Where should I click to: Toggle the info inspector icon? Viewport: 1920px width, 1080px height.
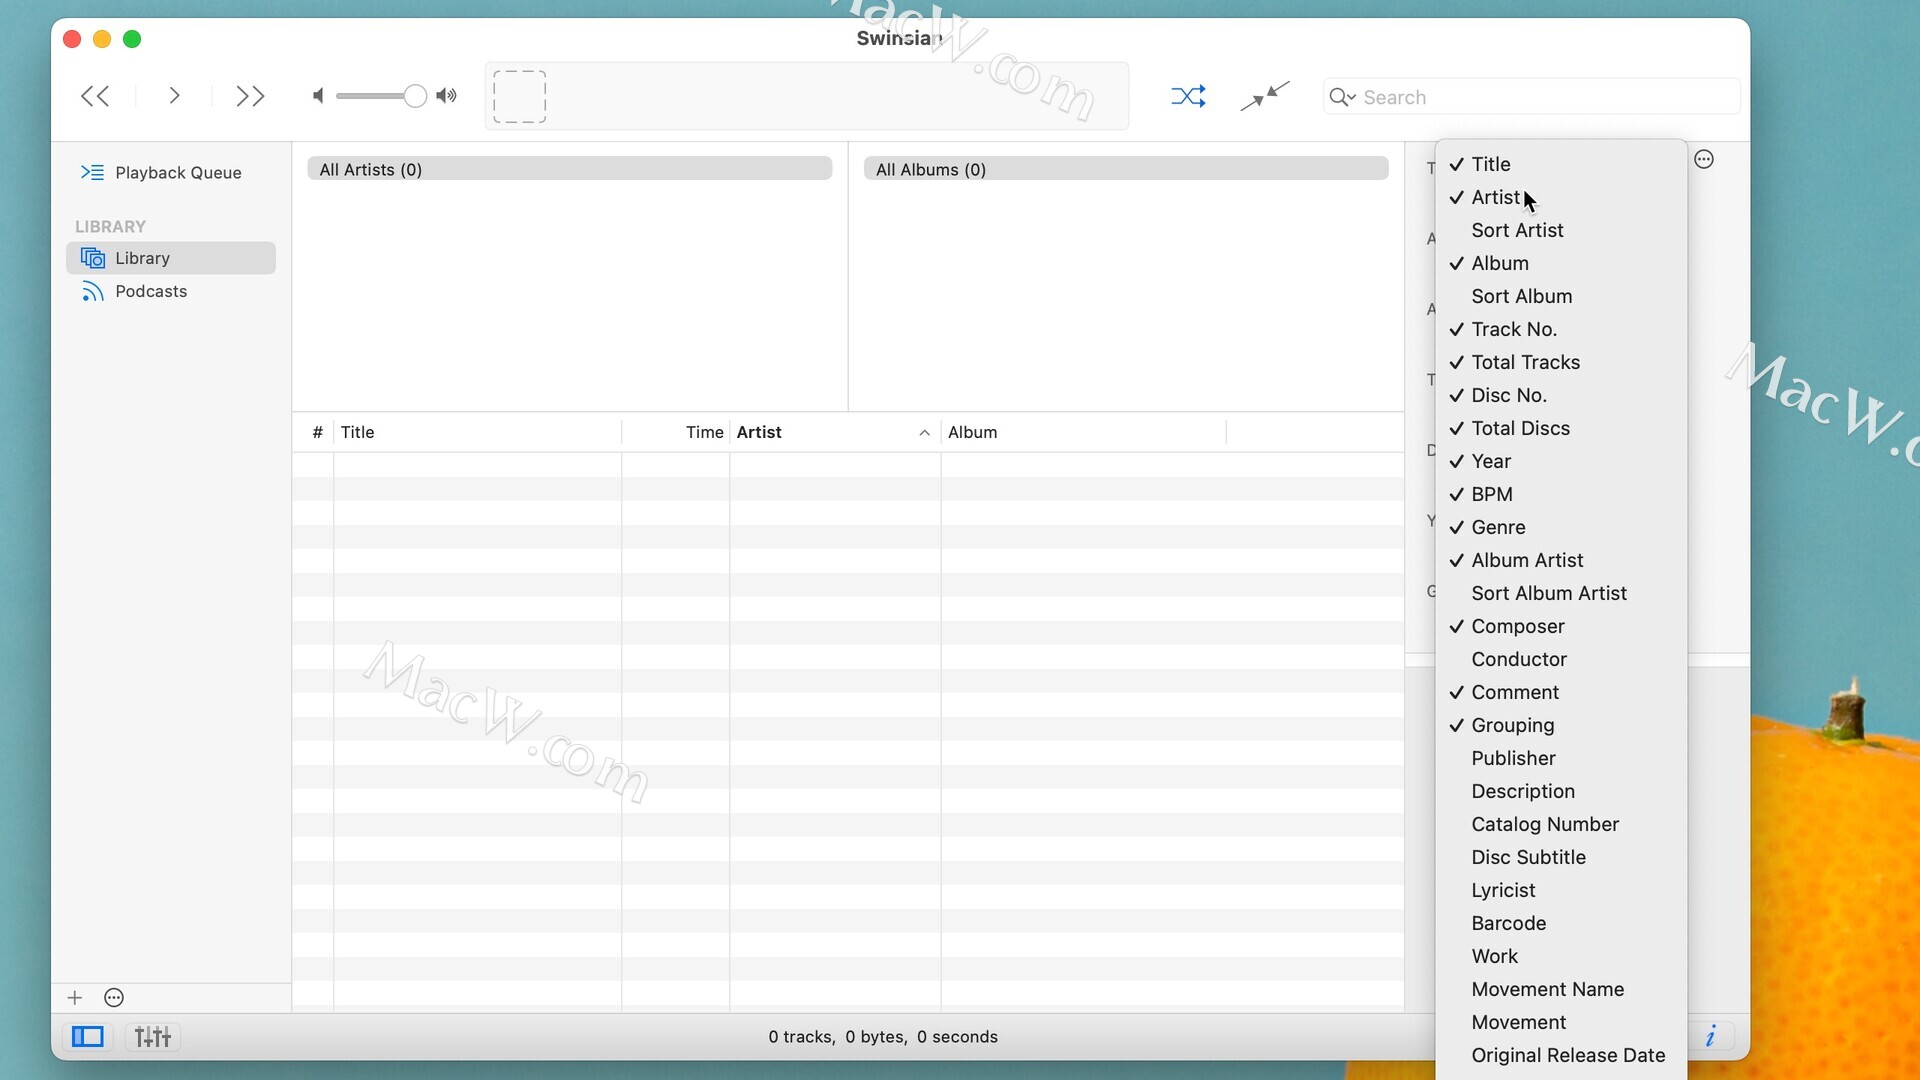pyautogui.click(x=1711, y=1036)
